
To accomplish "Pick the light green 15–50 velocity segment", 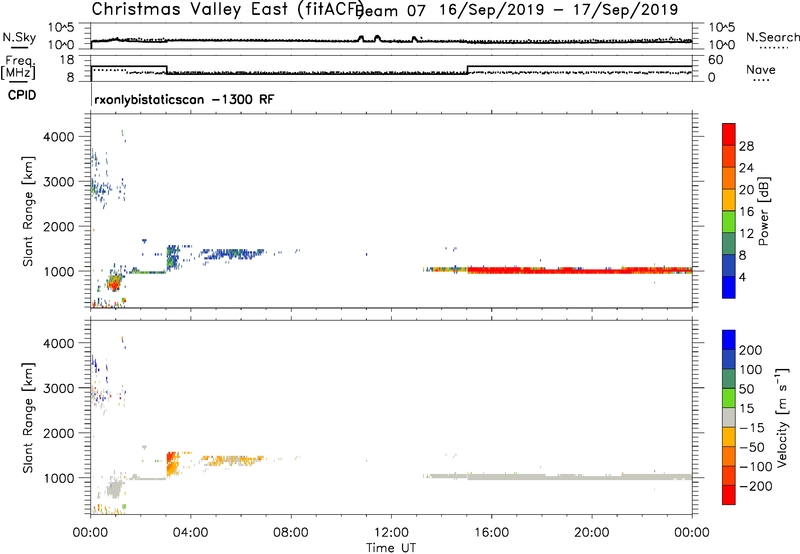I will pos(729,398).
